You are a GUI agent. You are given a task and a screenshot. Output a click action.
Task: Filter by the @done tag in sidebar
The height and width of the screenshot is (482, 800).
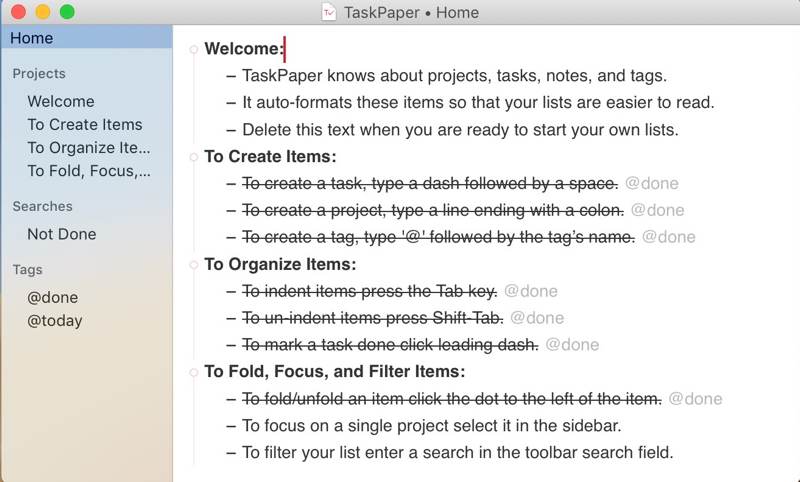tap(53, 297)
